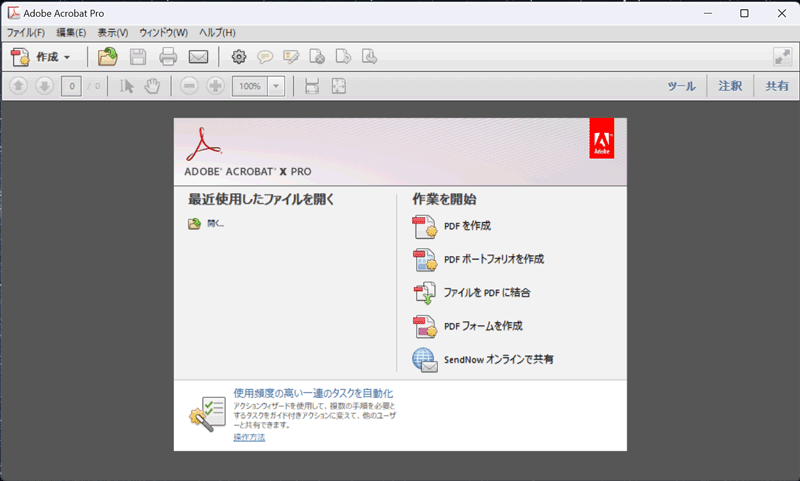Open a file with the folder icon
The image size is (800, 481).
[108, 57]
